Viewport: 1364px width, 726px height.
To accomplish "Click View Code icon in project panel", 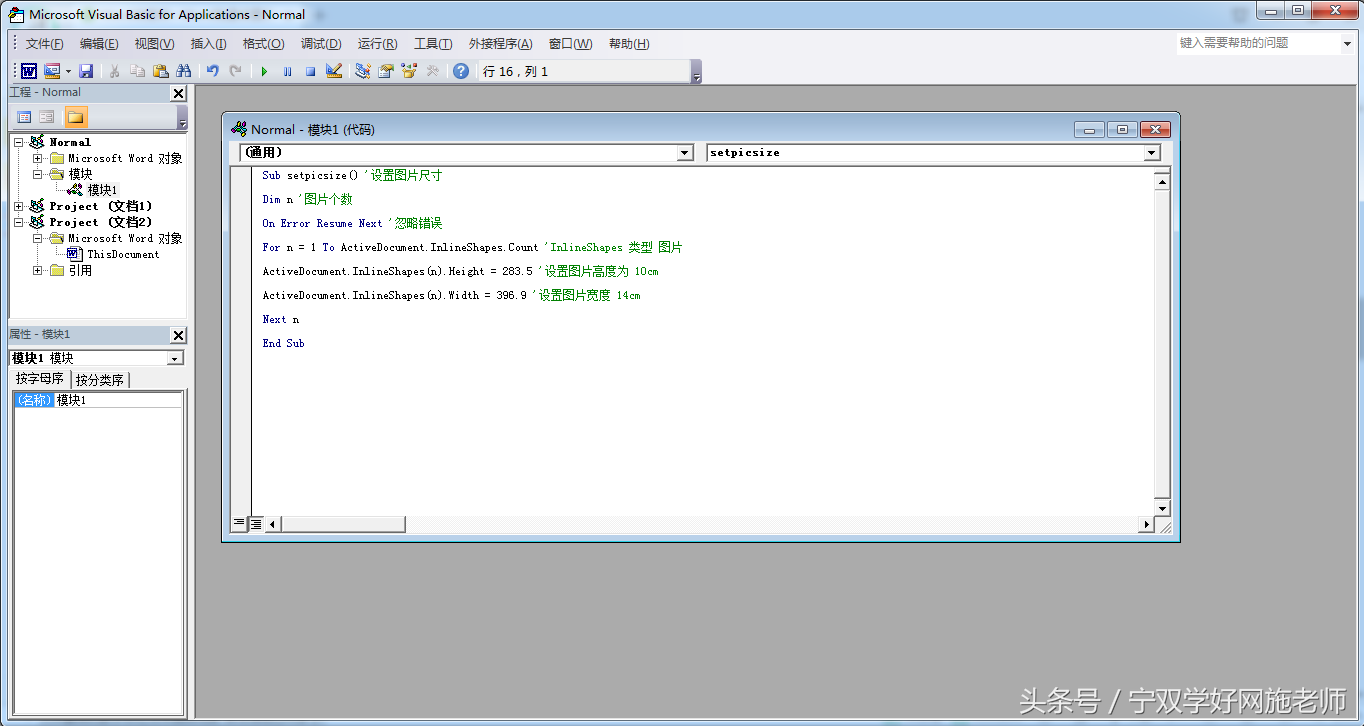I will tap(25, 117).
